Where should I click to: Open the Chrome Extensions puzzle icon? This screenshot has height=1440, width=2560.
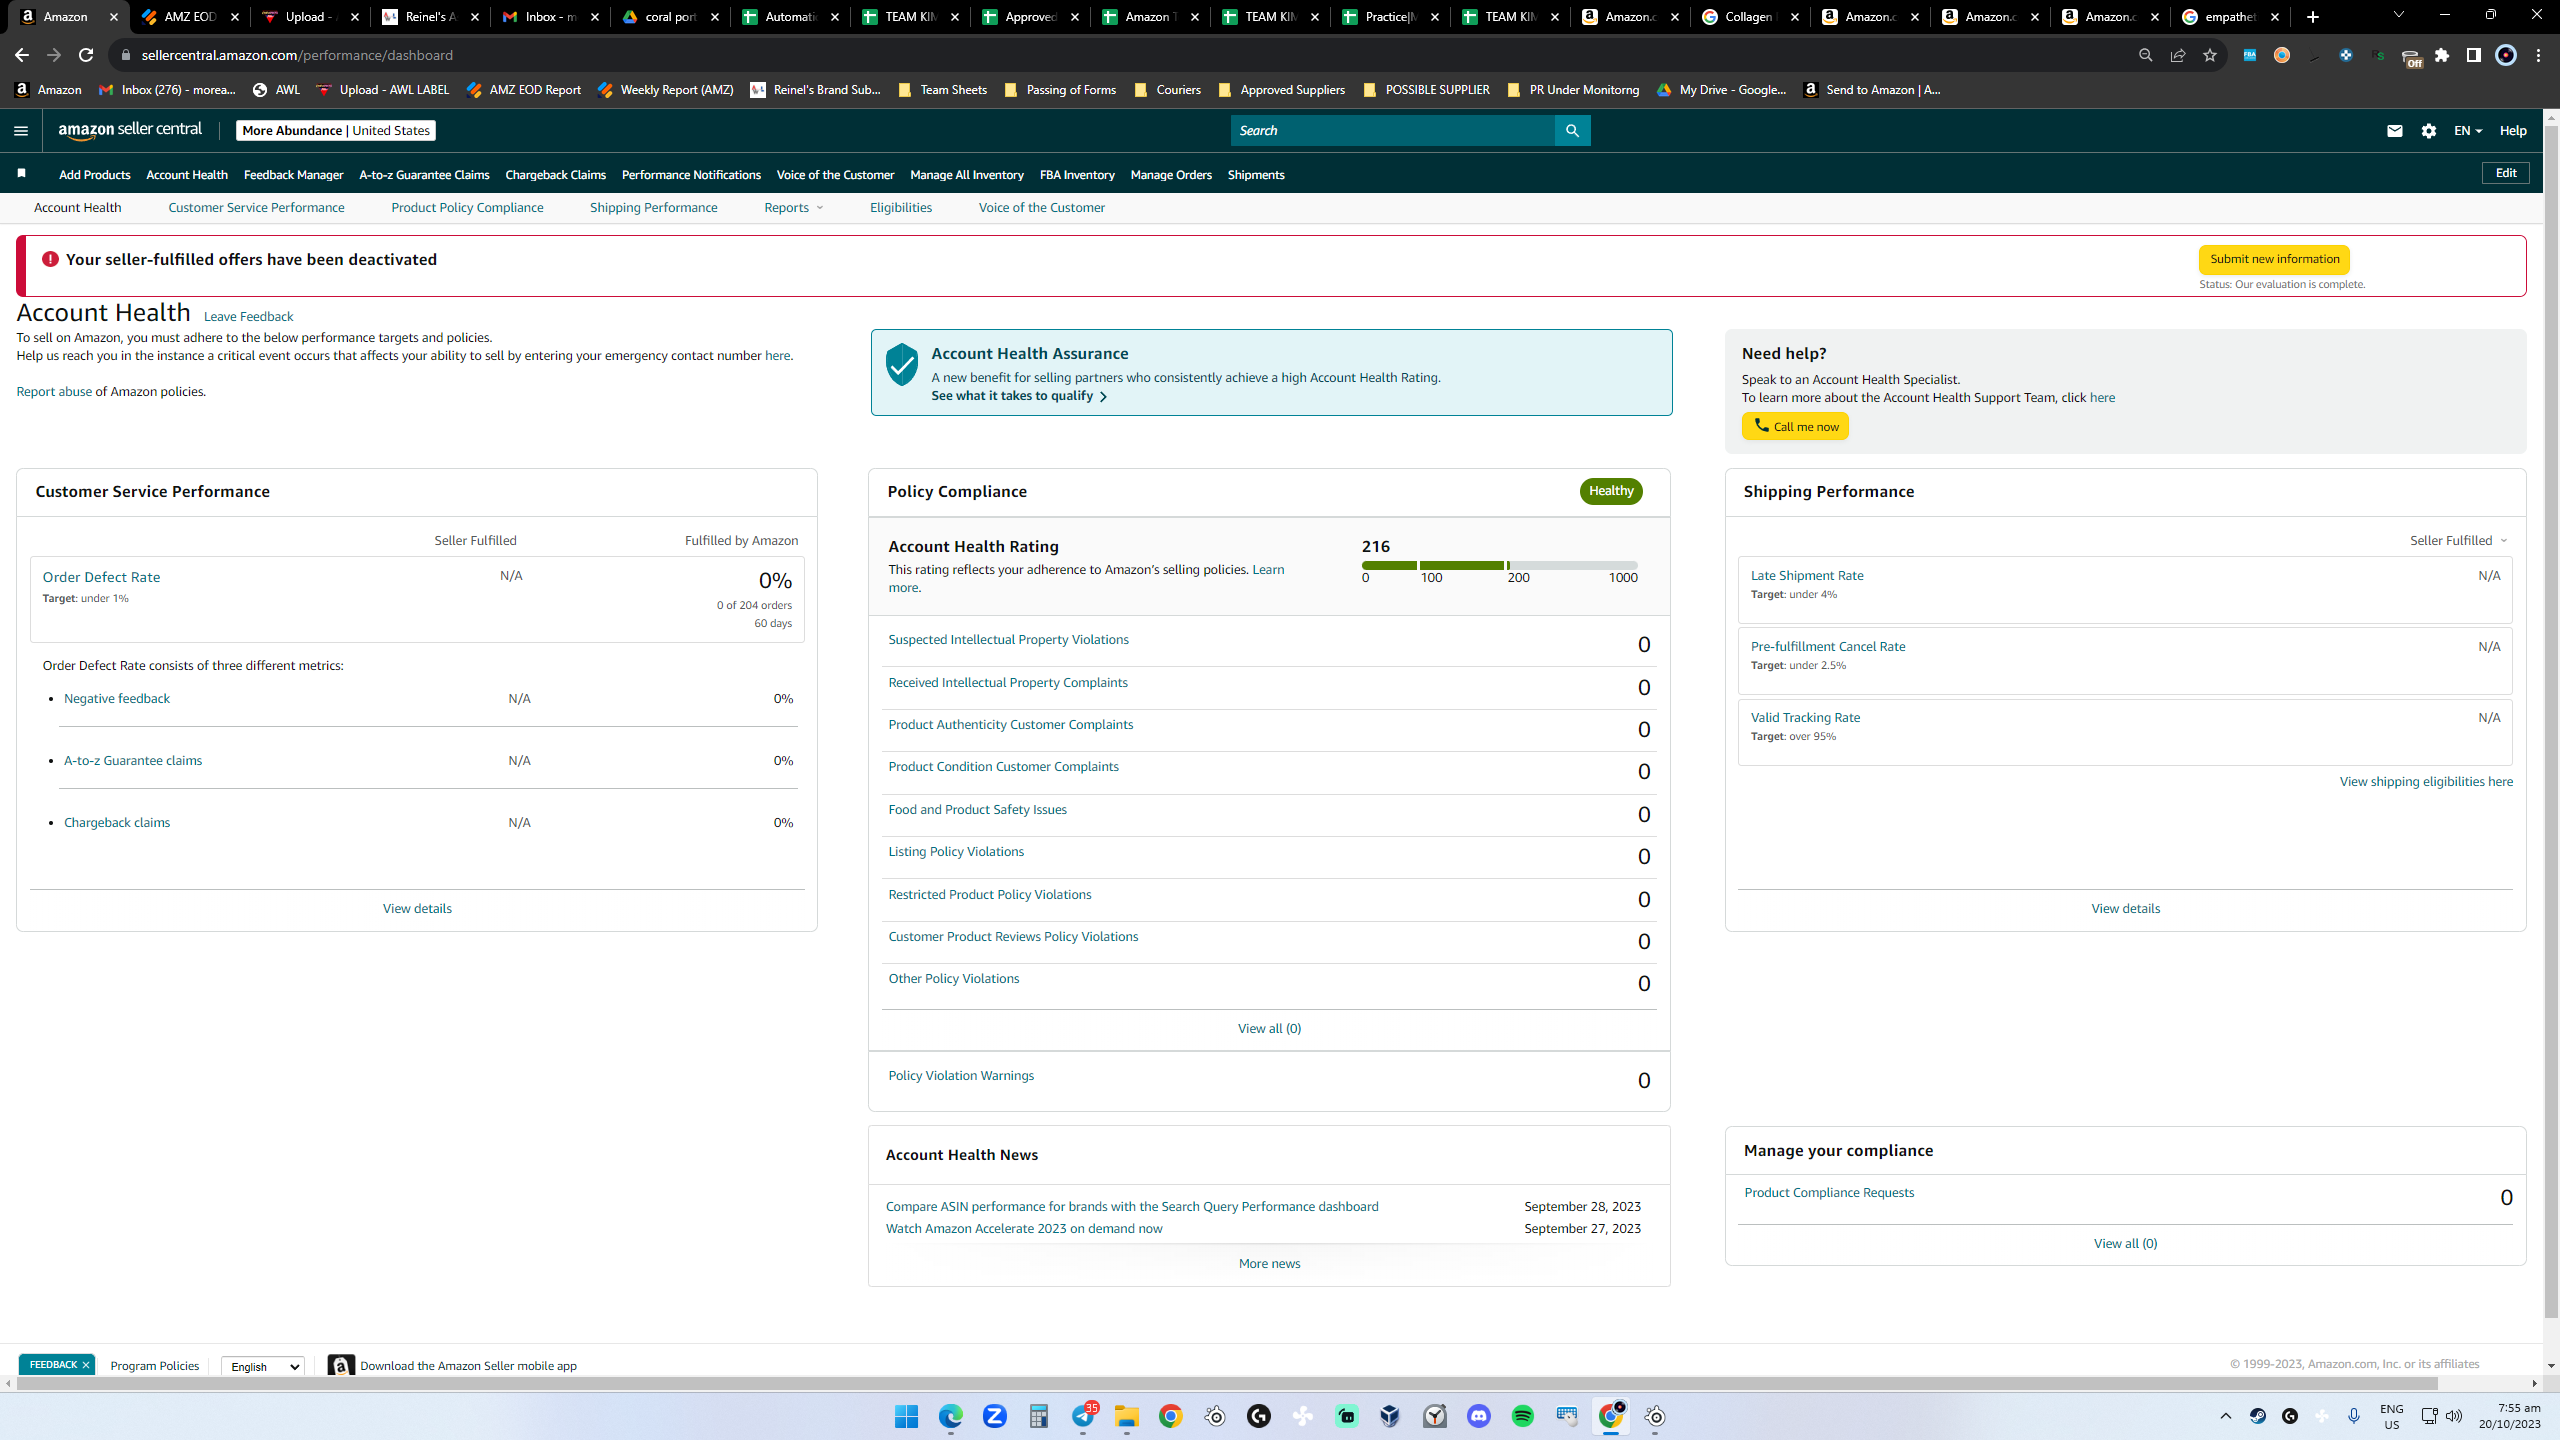click(2442, 55)
